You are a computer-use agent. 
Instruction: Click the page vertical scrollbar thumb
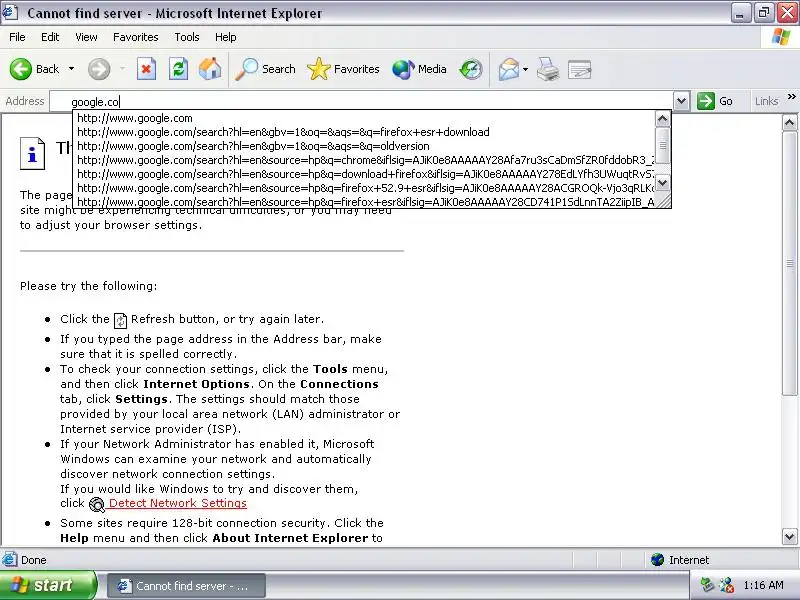tap(789, 263)
